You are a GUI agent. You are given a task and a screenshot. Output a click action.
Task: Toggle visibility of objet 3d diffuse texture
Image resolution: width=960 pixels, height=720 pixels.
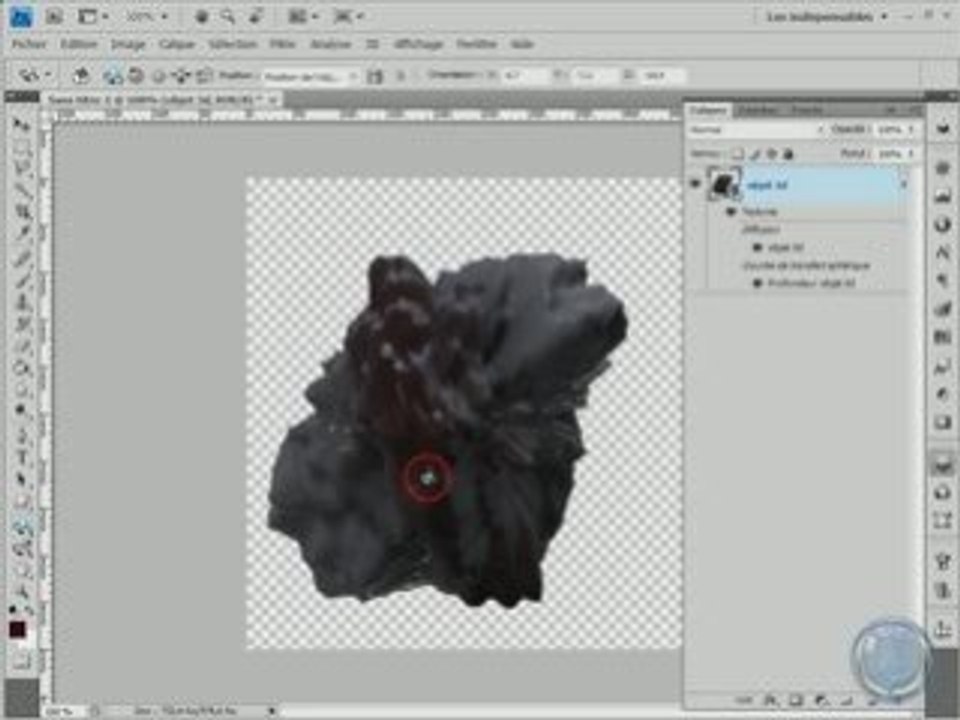tap(757, 247)
